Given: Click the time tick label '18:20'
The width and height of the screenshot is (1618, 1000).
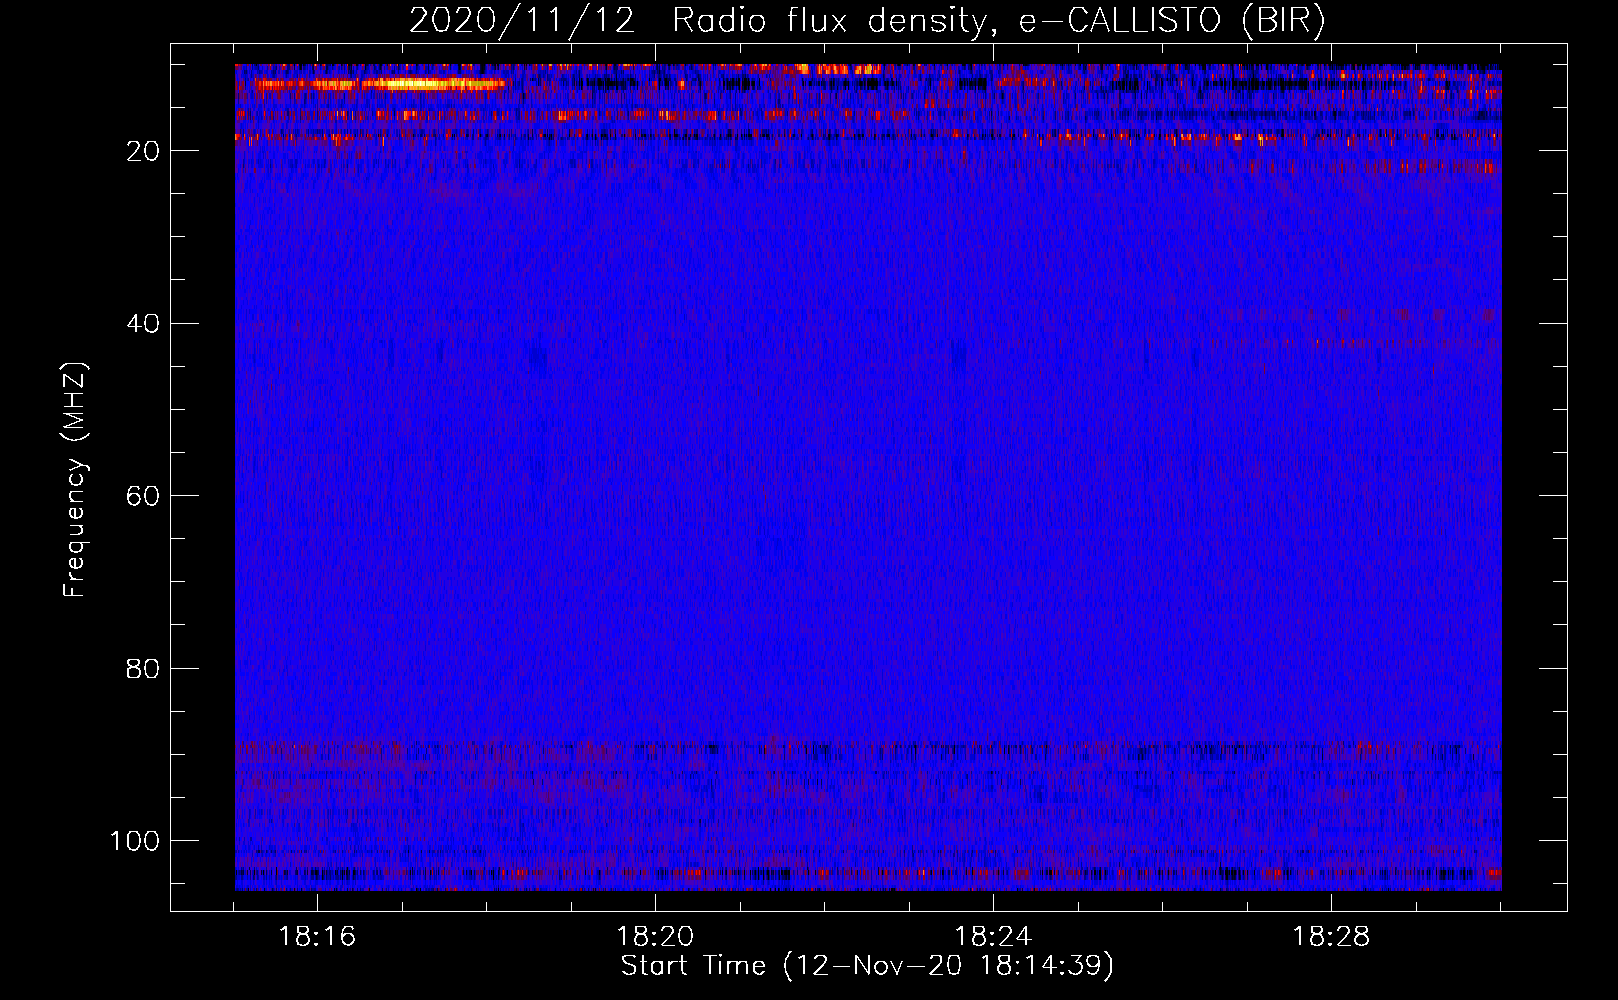Looking at the screenshot, I should pyautogui.click(x=655, y=937).
